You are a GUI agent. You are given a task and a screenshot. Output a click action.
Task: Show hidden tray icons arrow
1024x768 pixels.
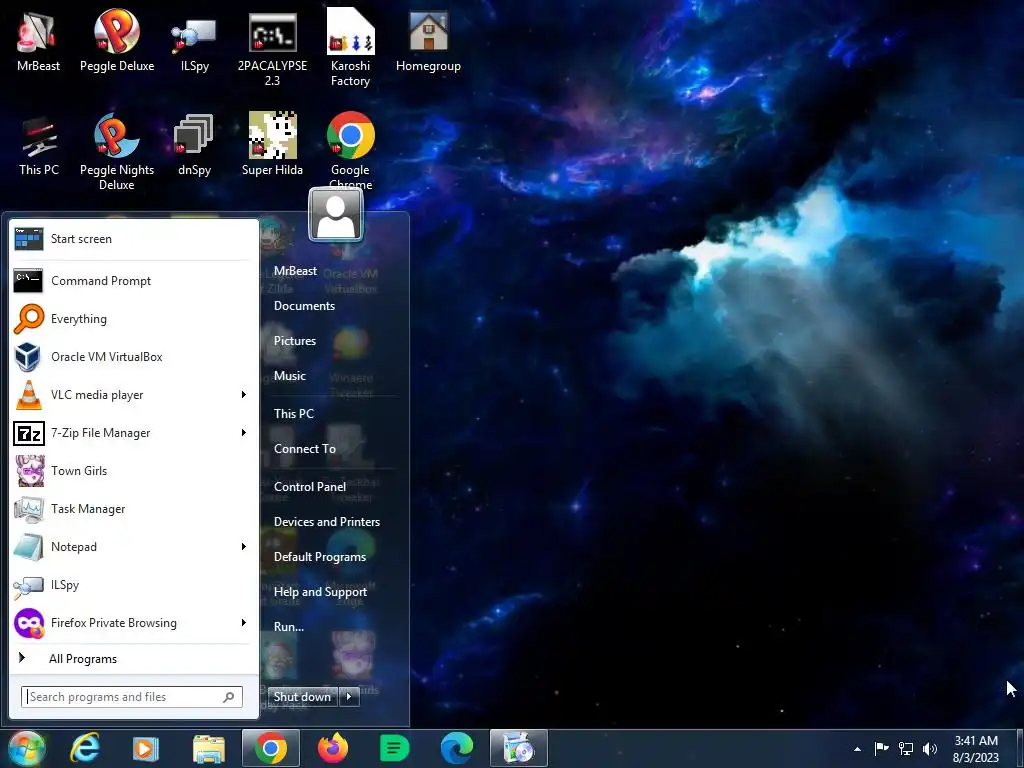857,749
